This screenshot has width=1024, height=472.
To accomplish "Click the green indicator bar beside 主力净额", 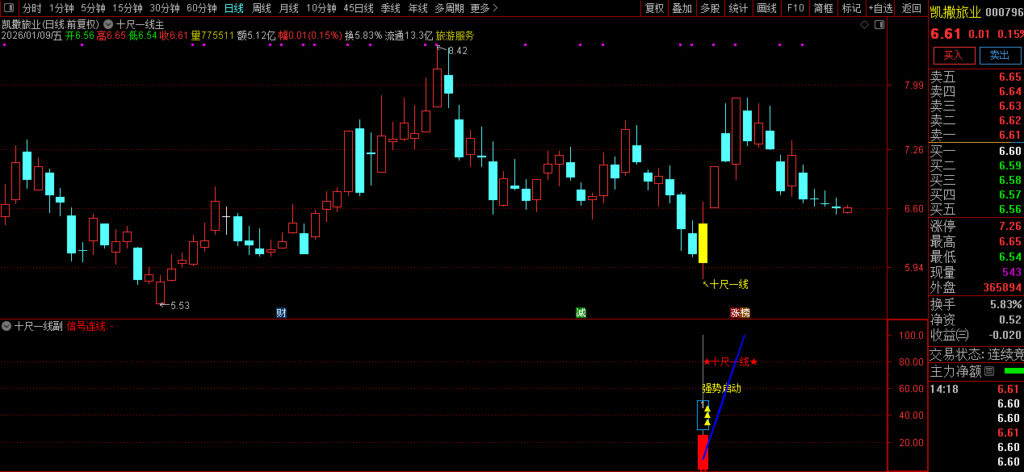I will (x=1013, y=372).
